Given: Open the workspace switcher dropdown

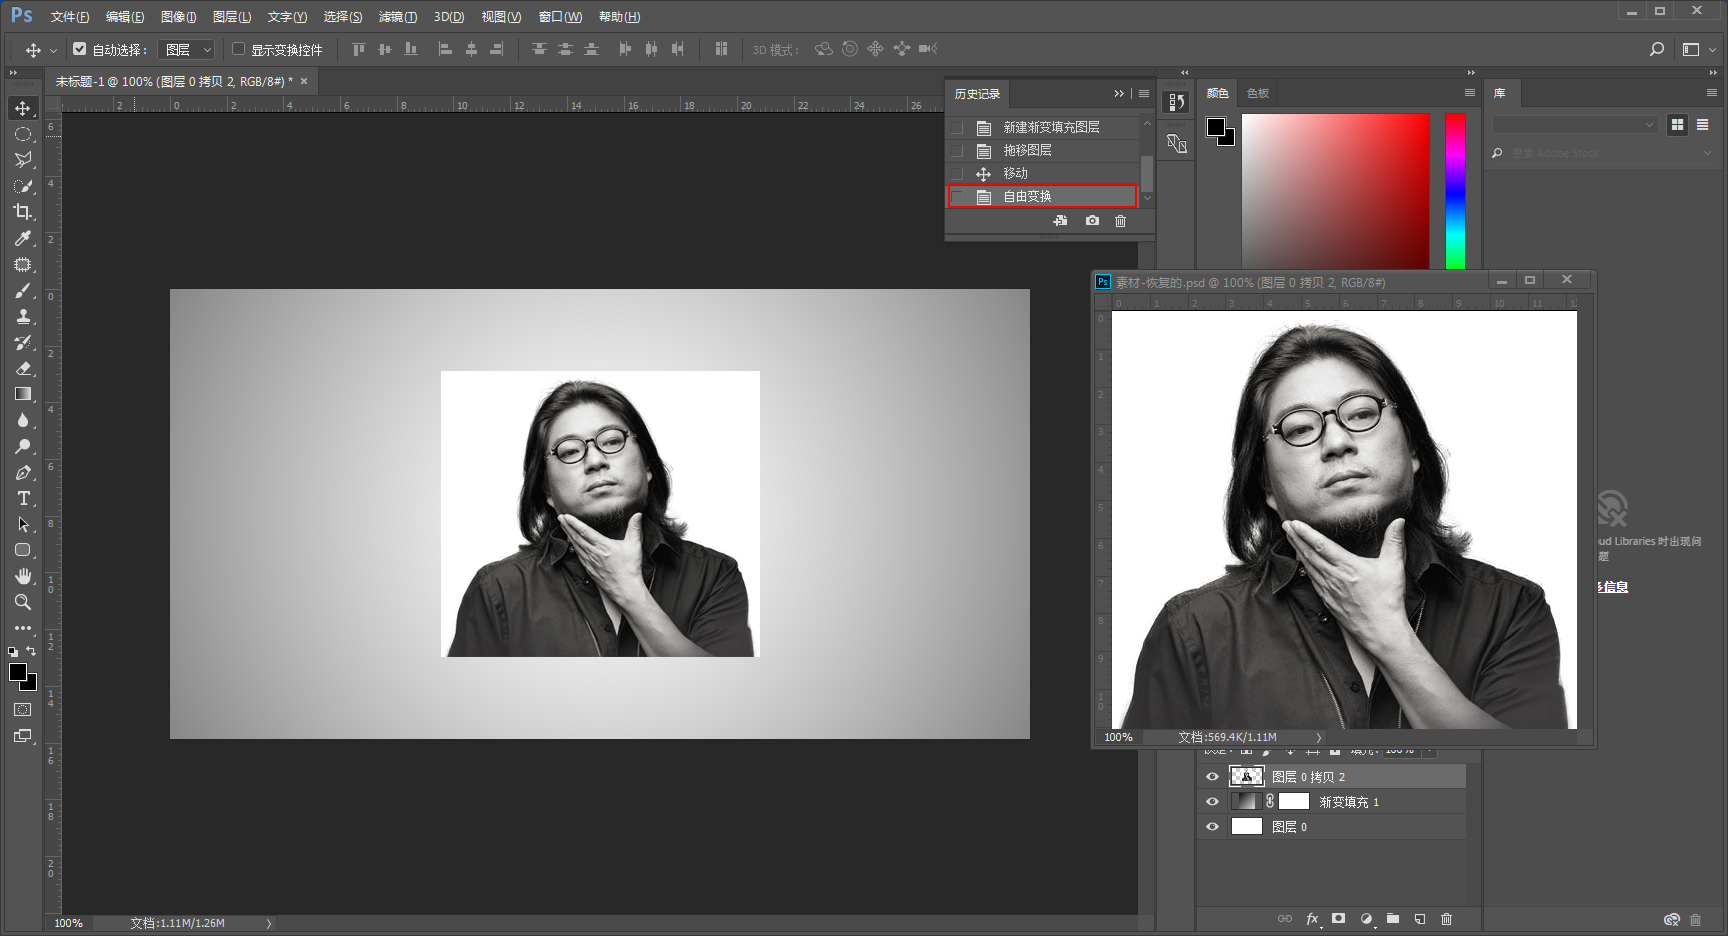Looking at the screenshot, I should [1697, 49].
